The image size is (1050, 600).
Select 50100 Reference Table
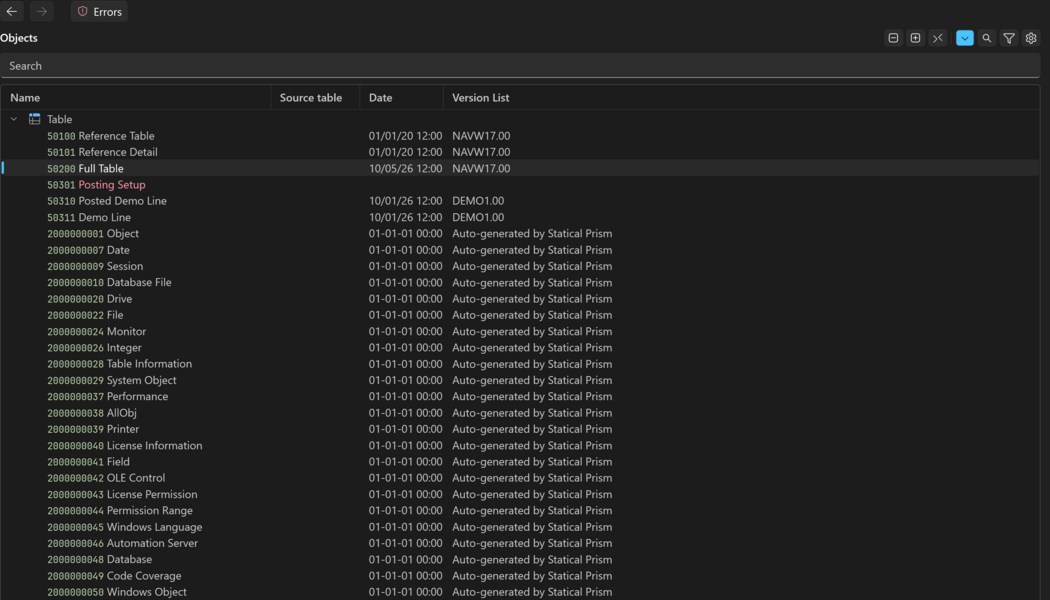pyautogui.click(x=100, y=136)
